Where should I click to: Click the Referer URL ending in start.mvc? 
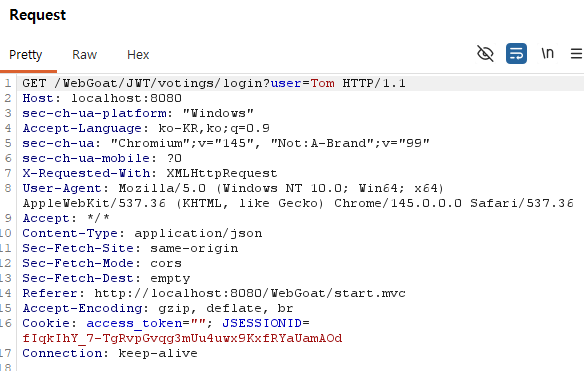[x=250, y=293]
